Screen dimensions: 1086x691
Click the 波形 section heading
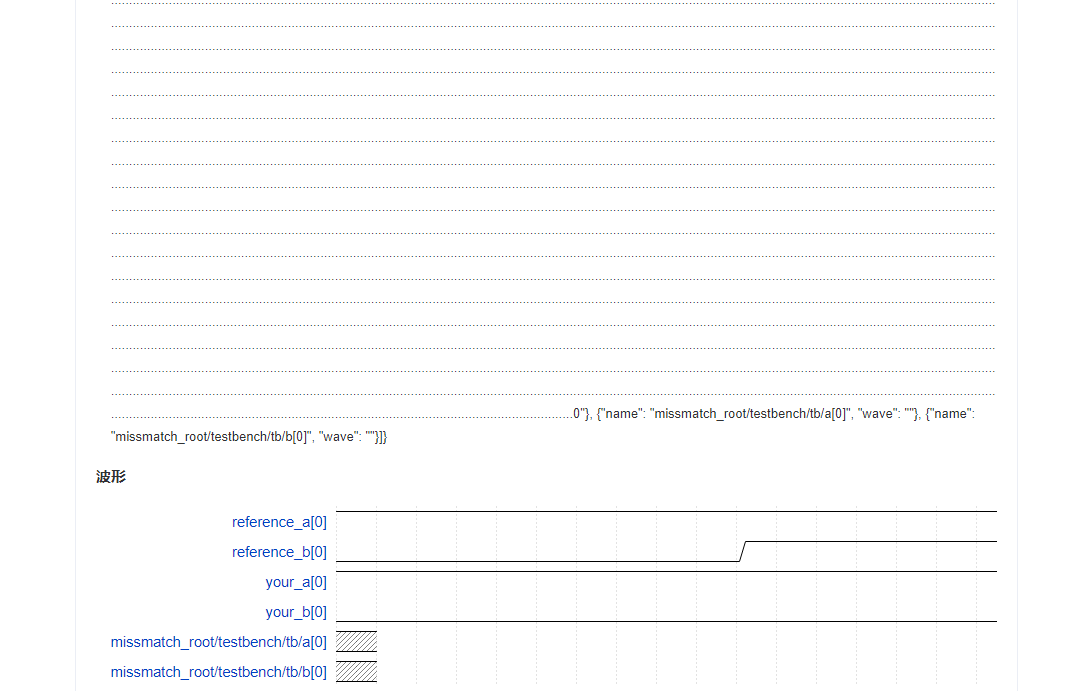click(110, 477)
